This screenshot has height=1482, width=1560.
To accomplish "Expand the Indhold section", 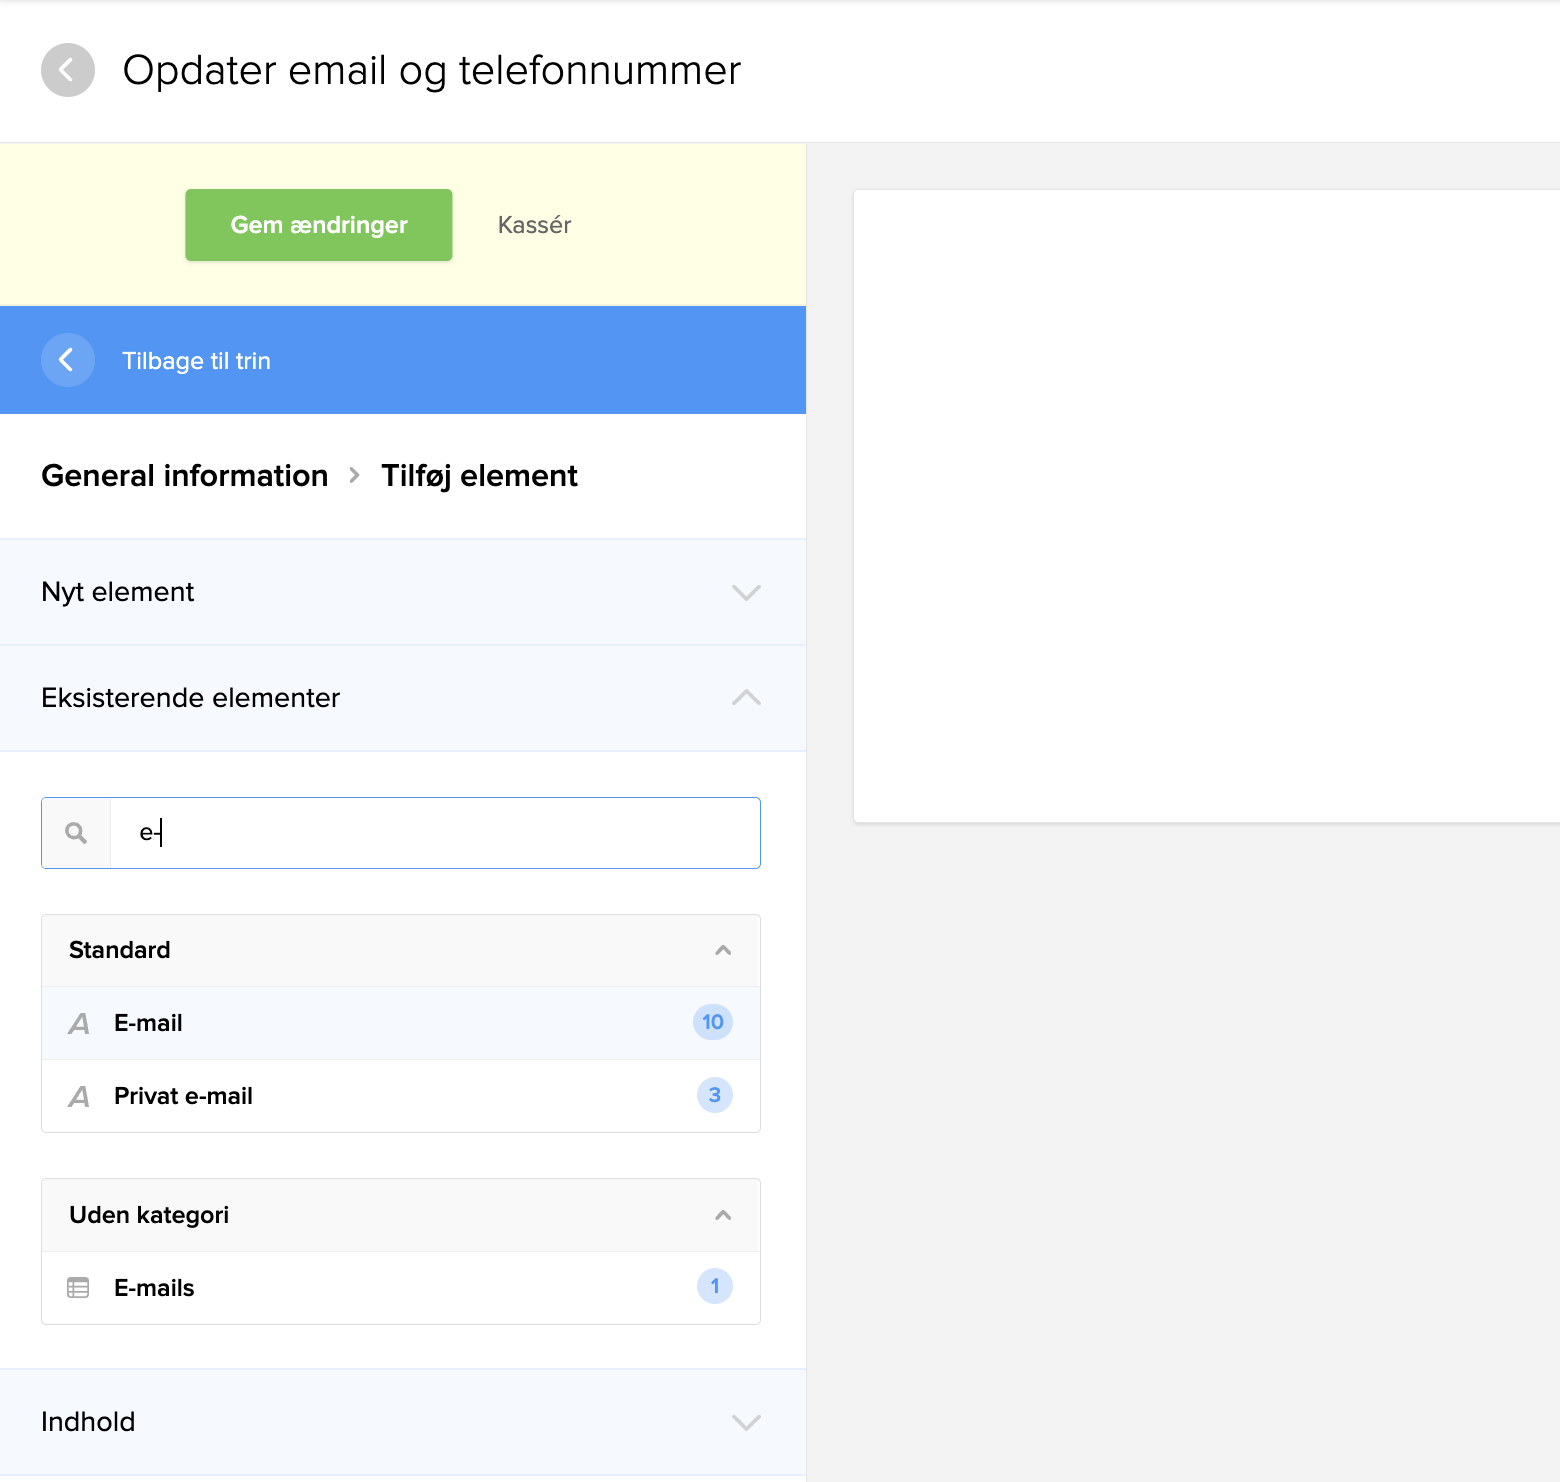I will pyautogui.click(x=746, y=1422).
